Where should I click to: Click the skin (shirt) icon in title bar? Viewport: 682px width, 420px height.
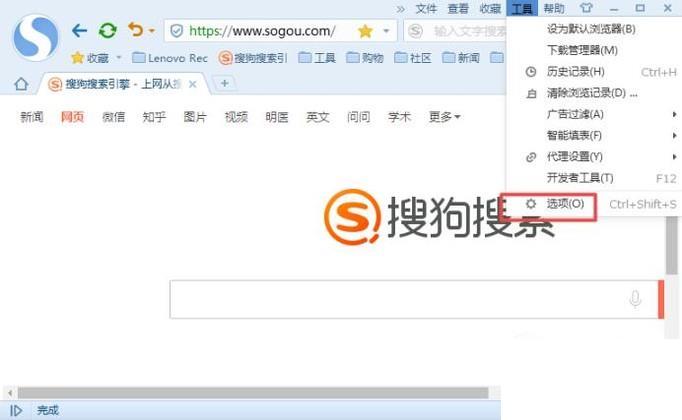(586, 8)
